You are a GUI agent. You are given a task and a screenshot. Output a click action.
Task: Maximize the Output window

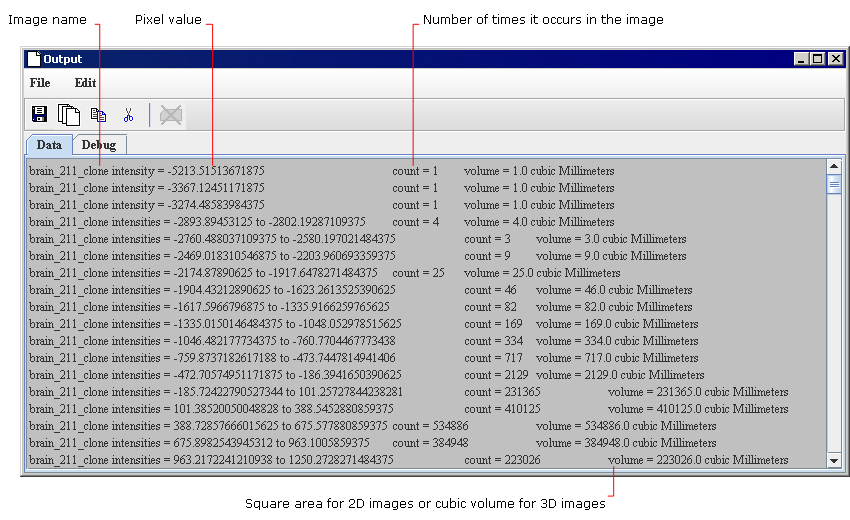(x=818, y=59)
